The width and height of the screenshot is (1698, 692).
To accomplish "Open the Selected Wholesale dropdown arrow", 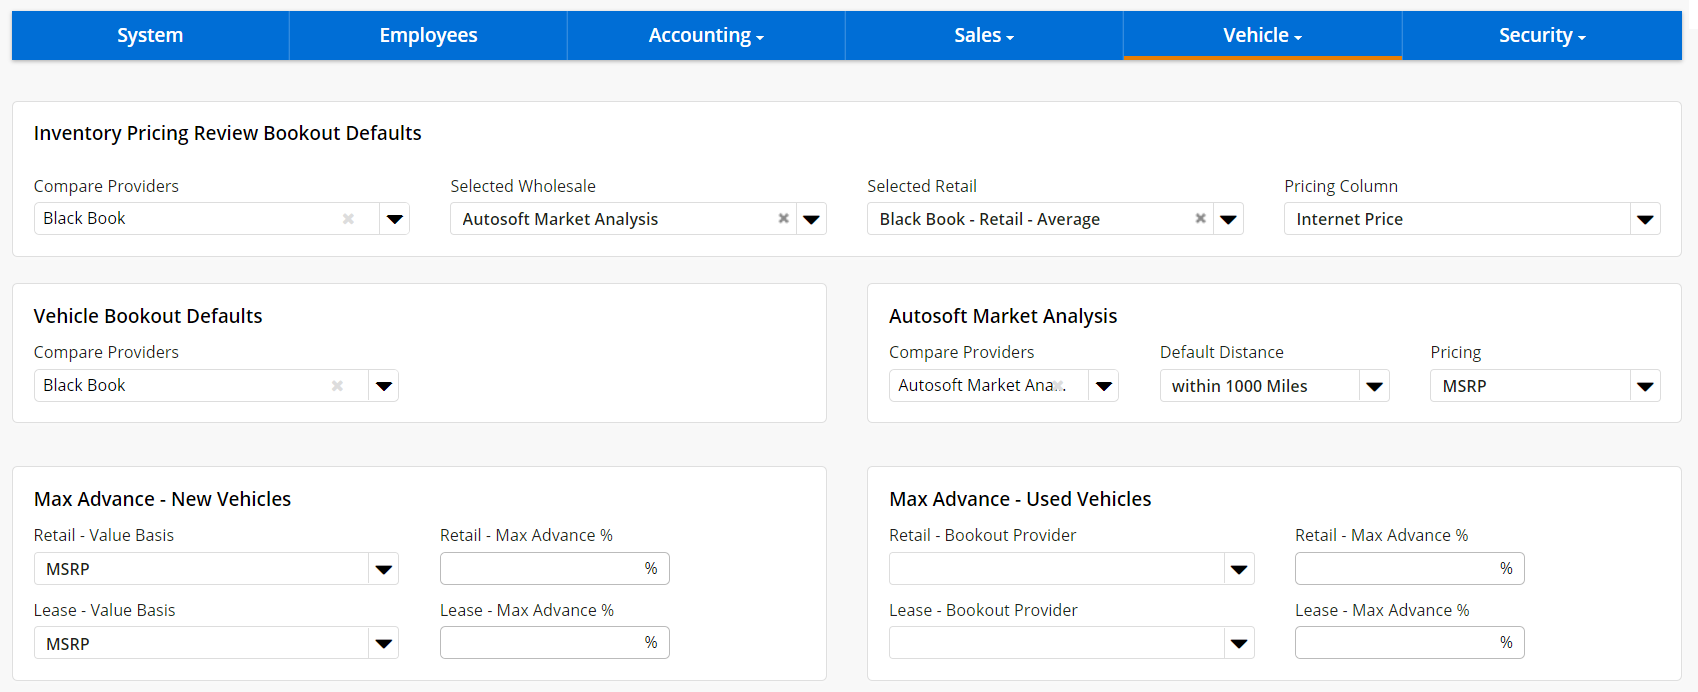I will (x=811, y=219).
